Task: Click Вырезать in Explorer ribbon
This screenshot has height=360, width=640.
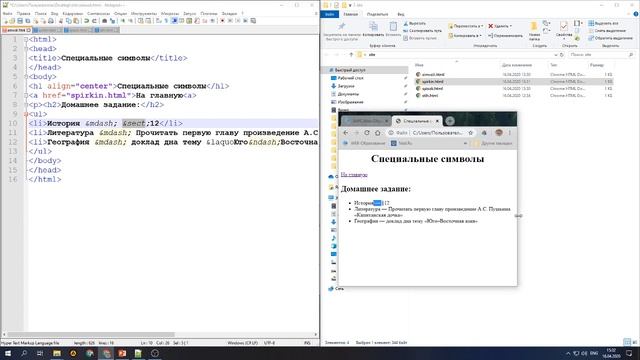Action: coord(414,24)
